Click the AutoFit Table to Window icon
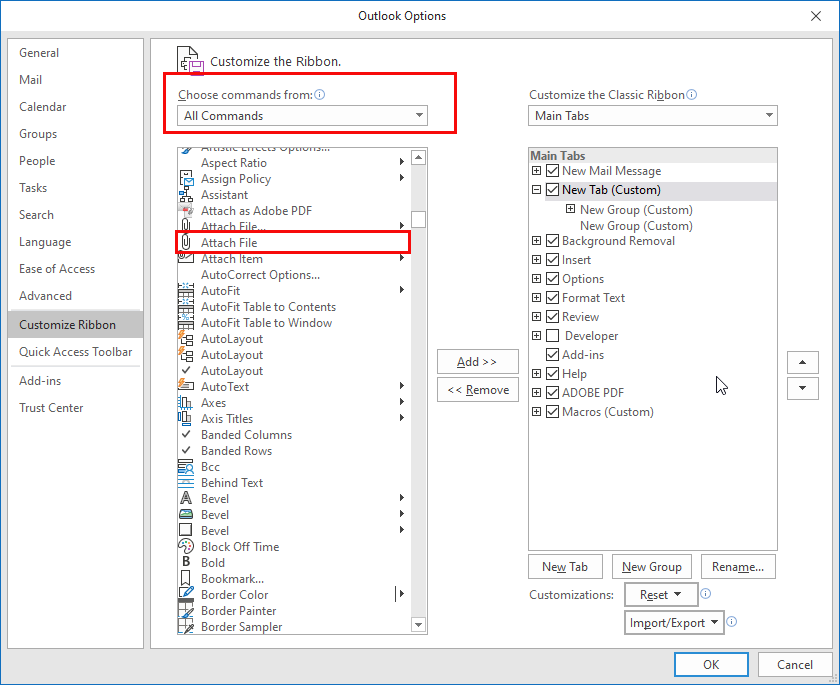Screen dimensions: 840x685 point(186,323)
